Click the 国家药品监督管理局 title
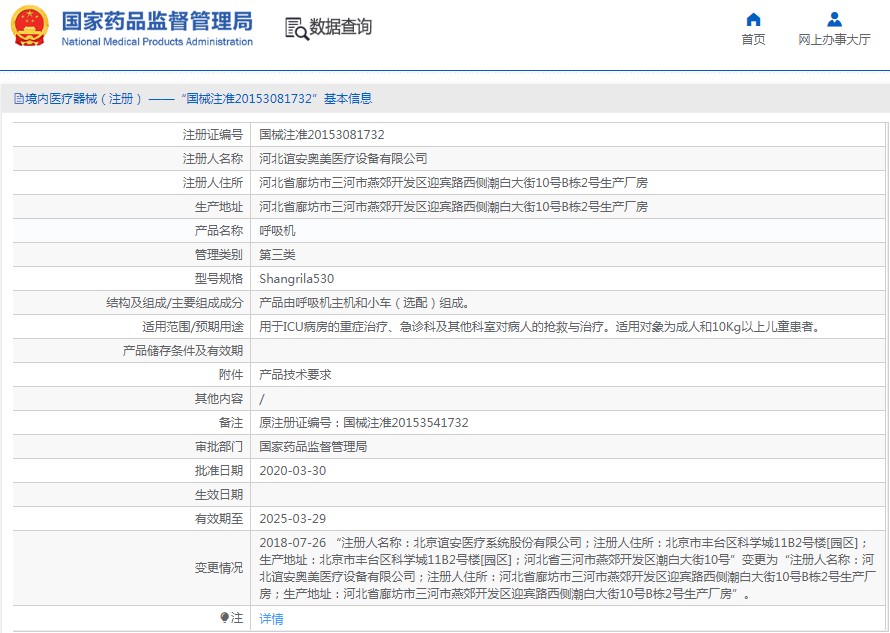The height and width of the screenshot is (633, 890). 157,22
